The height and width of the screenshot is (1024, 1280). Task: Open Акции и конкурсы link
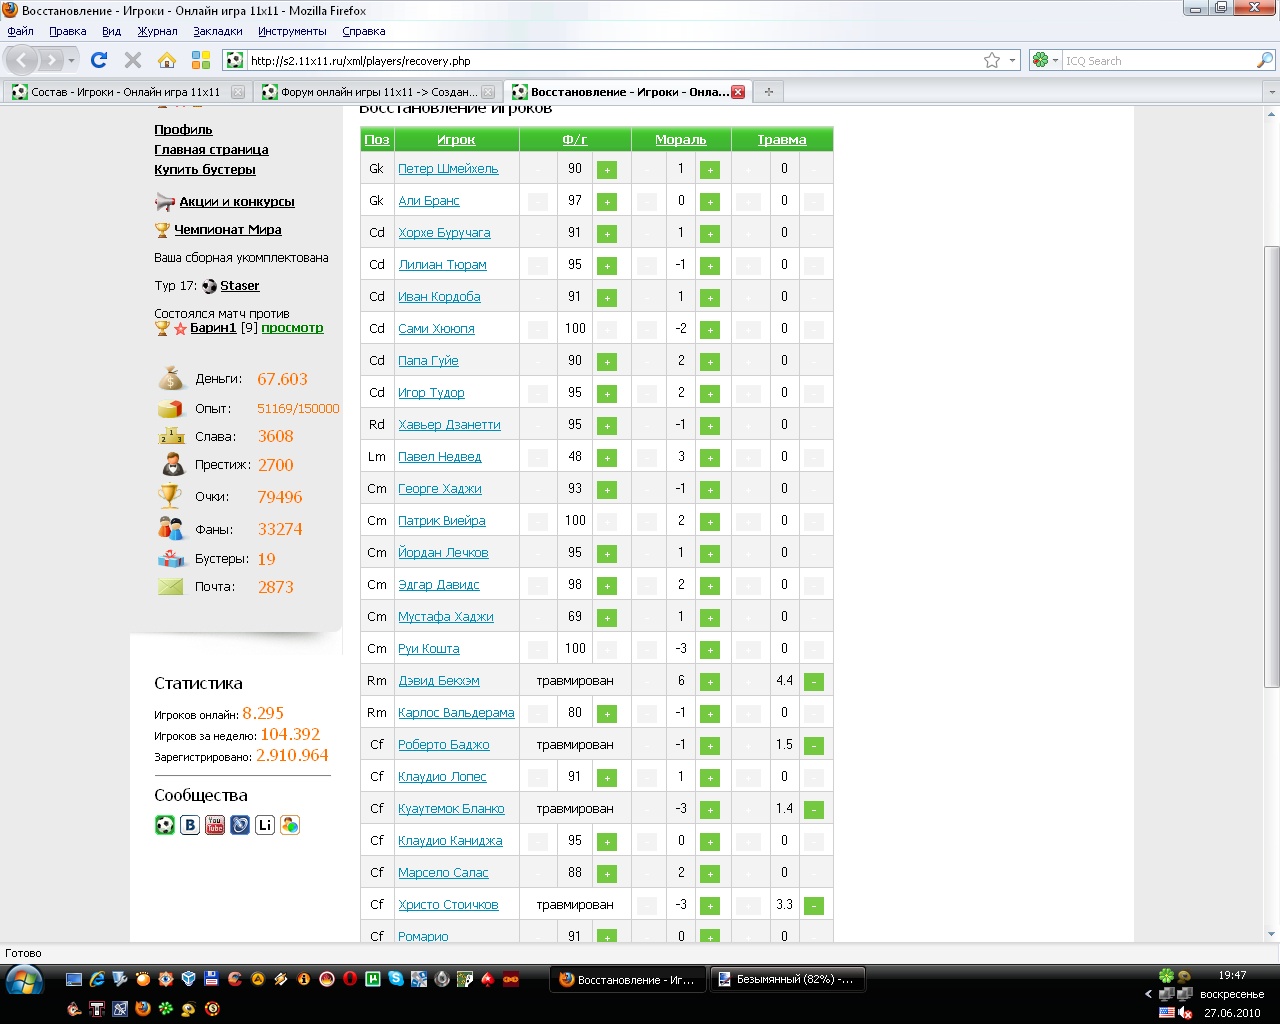[237, 202]
